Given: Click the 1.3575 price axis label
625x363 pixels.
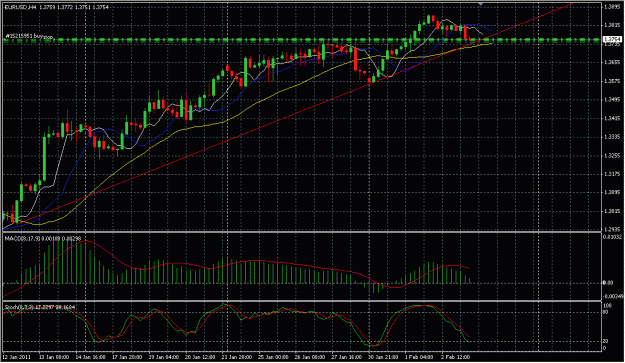Looking at the screenshot, I should point(613,81).
